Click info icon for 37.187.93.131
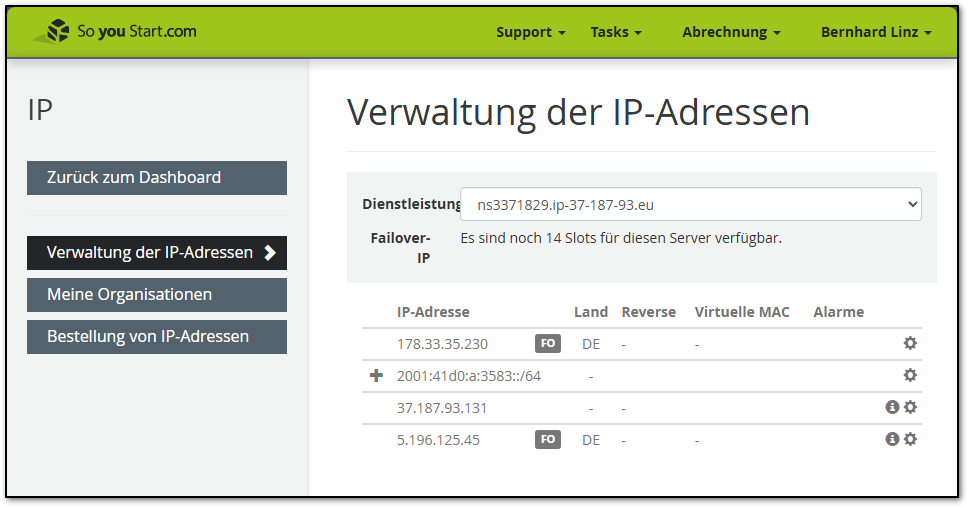The height and width of the screenshot is (507, 968). (x=892, y=407)
